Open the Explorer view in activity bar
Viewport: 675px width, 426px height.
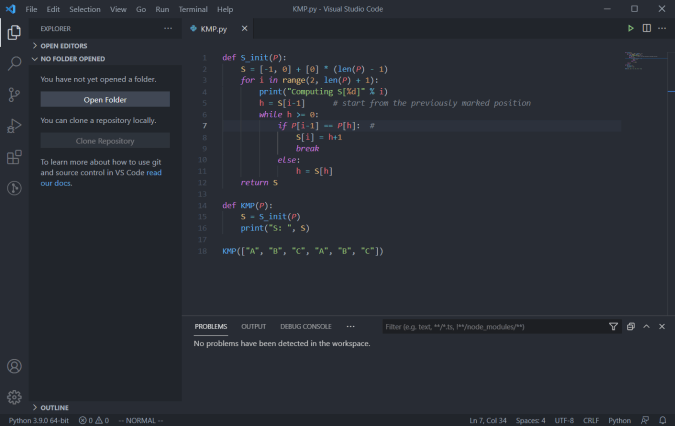coord(14,32)
